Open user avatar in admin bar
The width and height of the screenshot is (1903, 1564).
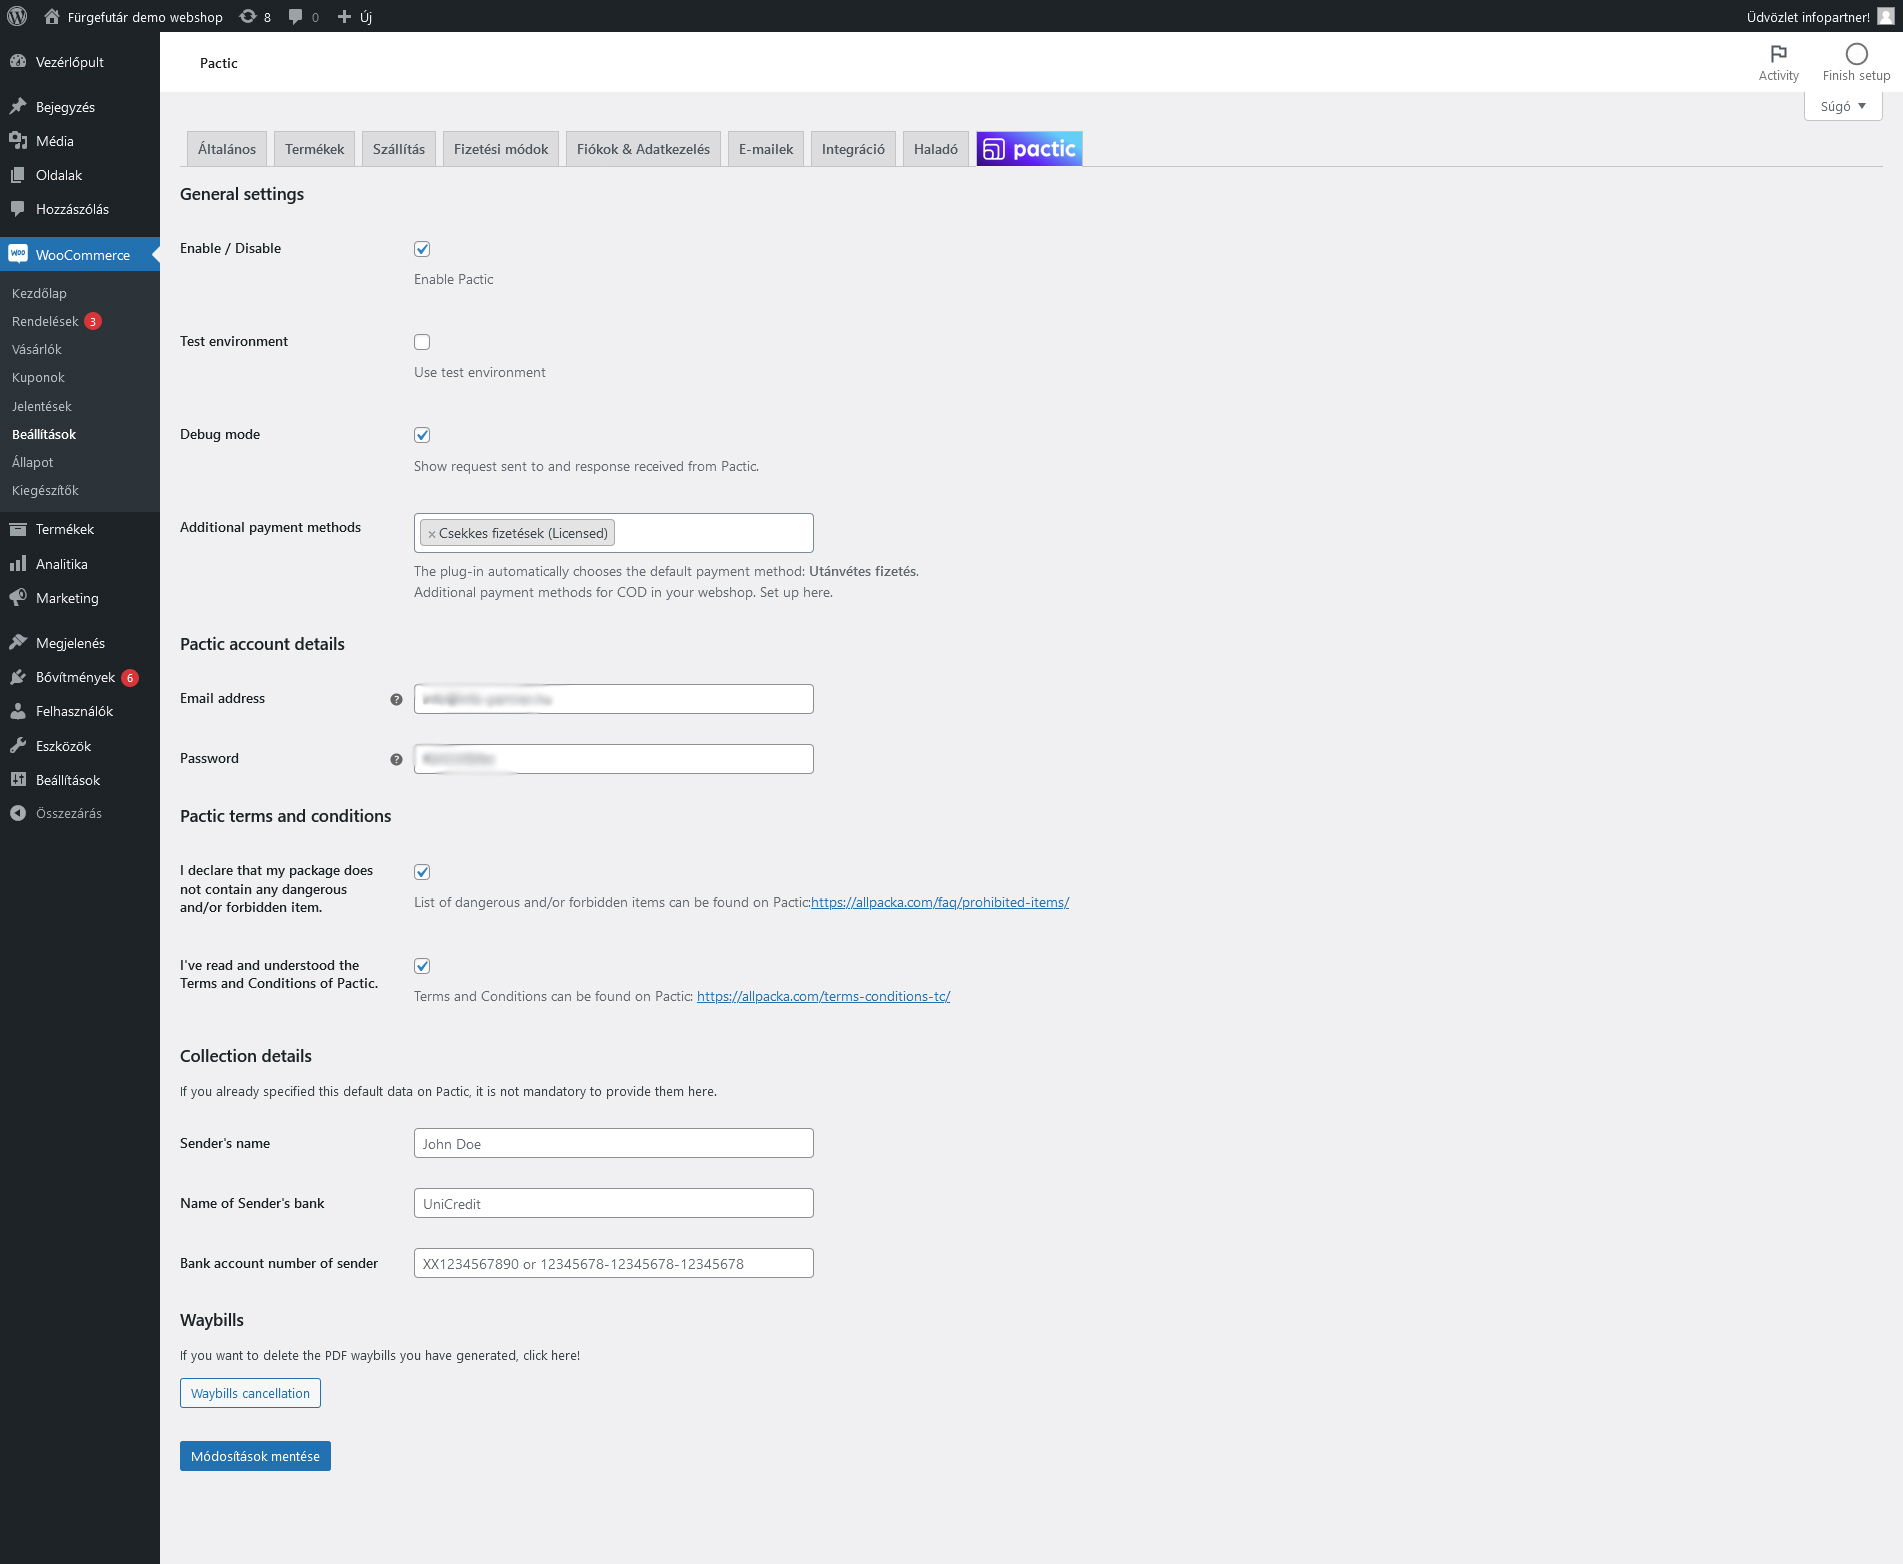coord(1885,16)
